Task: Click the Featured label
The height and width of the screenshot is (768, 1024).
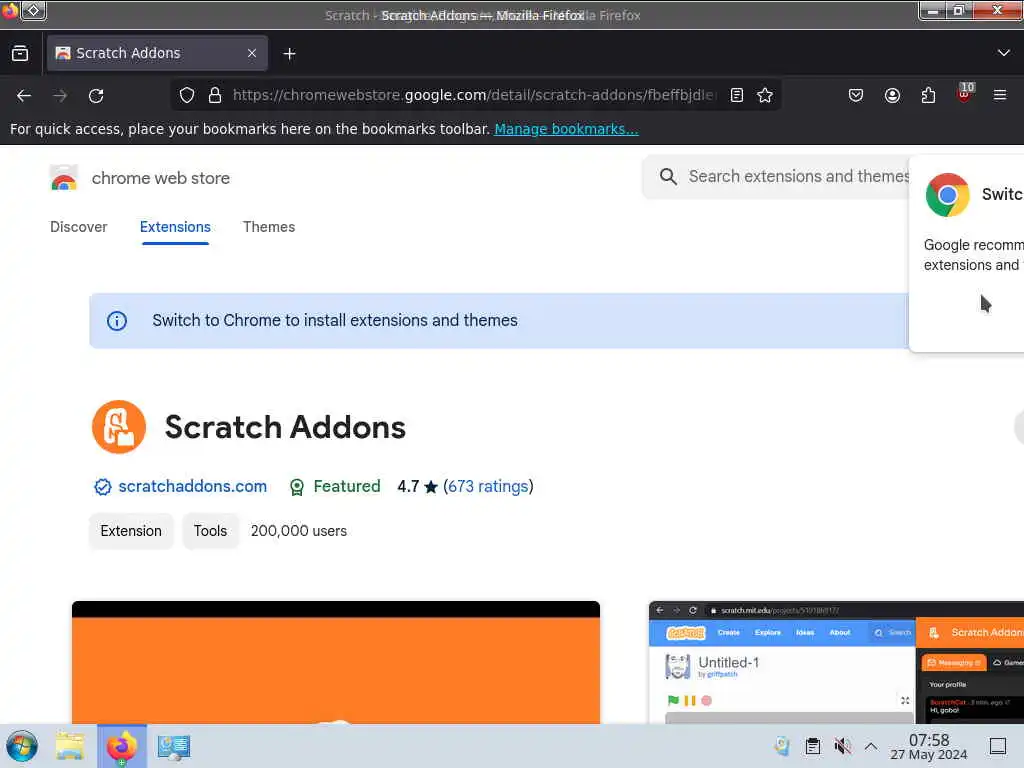Action: pyautogui.click(x=347, y=487)
